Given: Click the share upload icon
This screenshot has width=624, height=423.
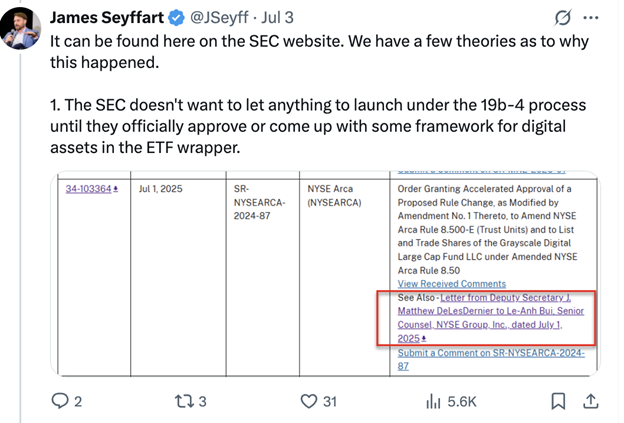Looking at the screenshot, I should pos(590,401).
